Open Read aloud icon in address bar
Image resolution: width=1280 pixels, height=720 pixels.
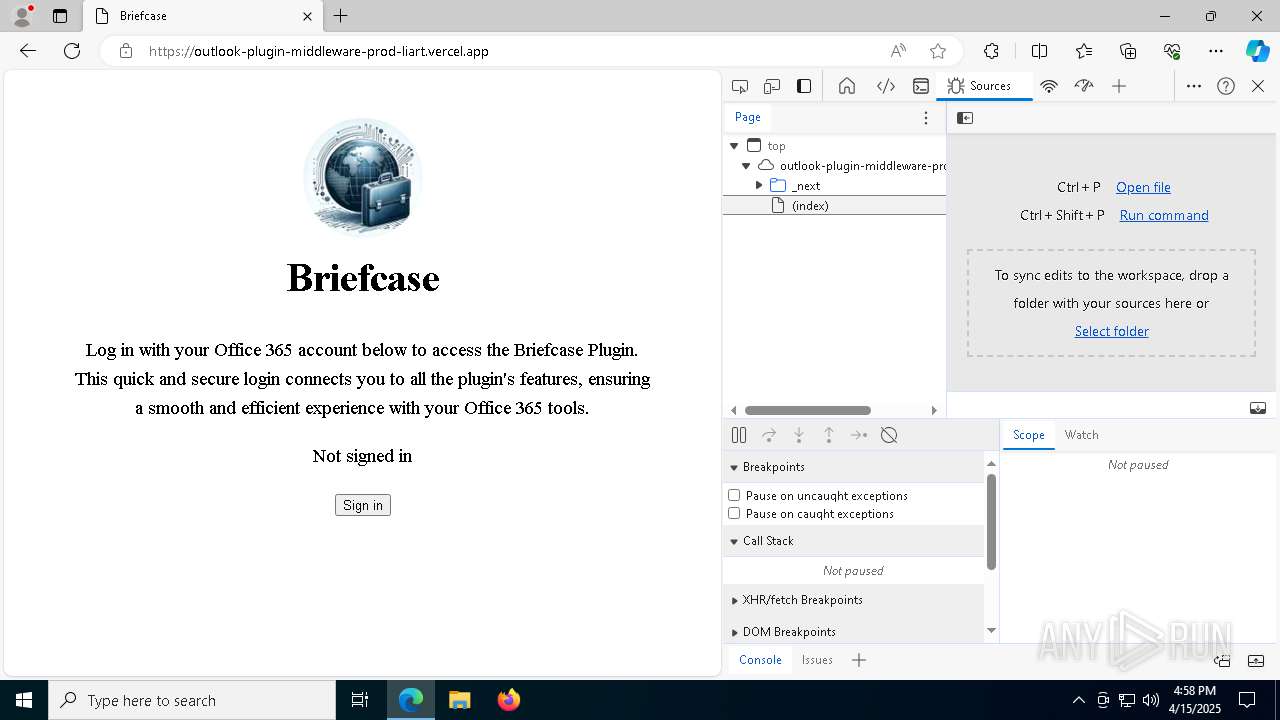coord(898,51)
